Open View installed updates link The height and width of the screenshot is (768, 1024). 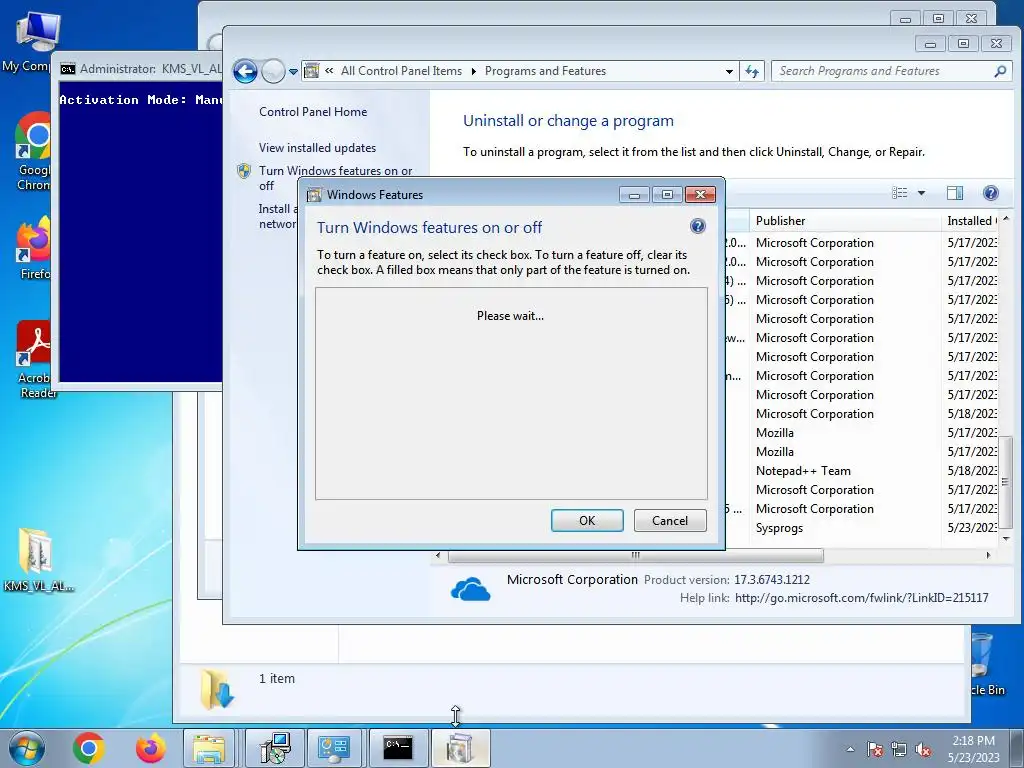coord(317,148)
